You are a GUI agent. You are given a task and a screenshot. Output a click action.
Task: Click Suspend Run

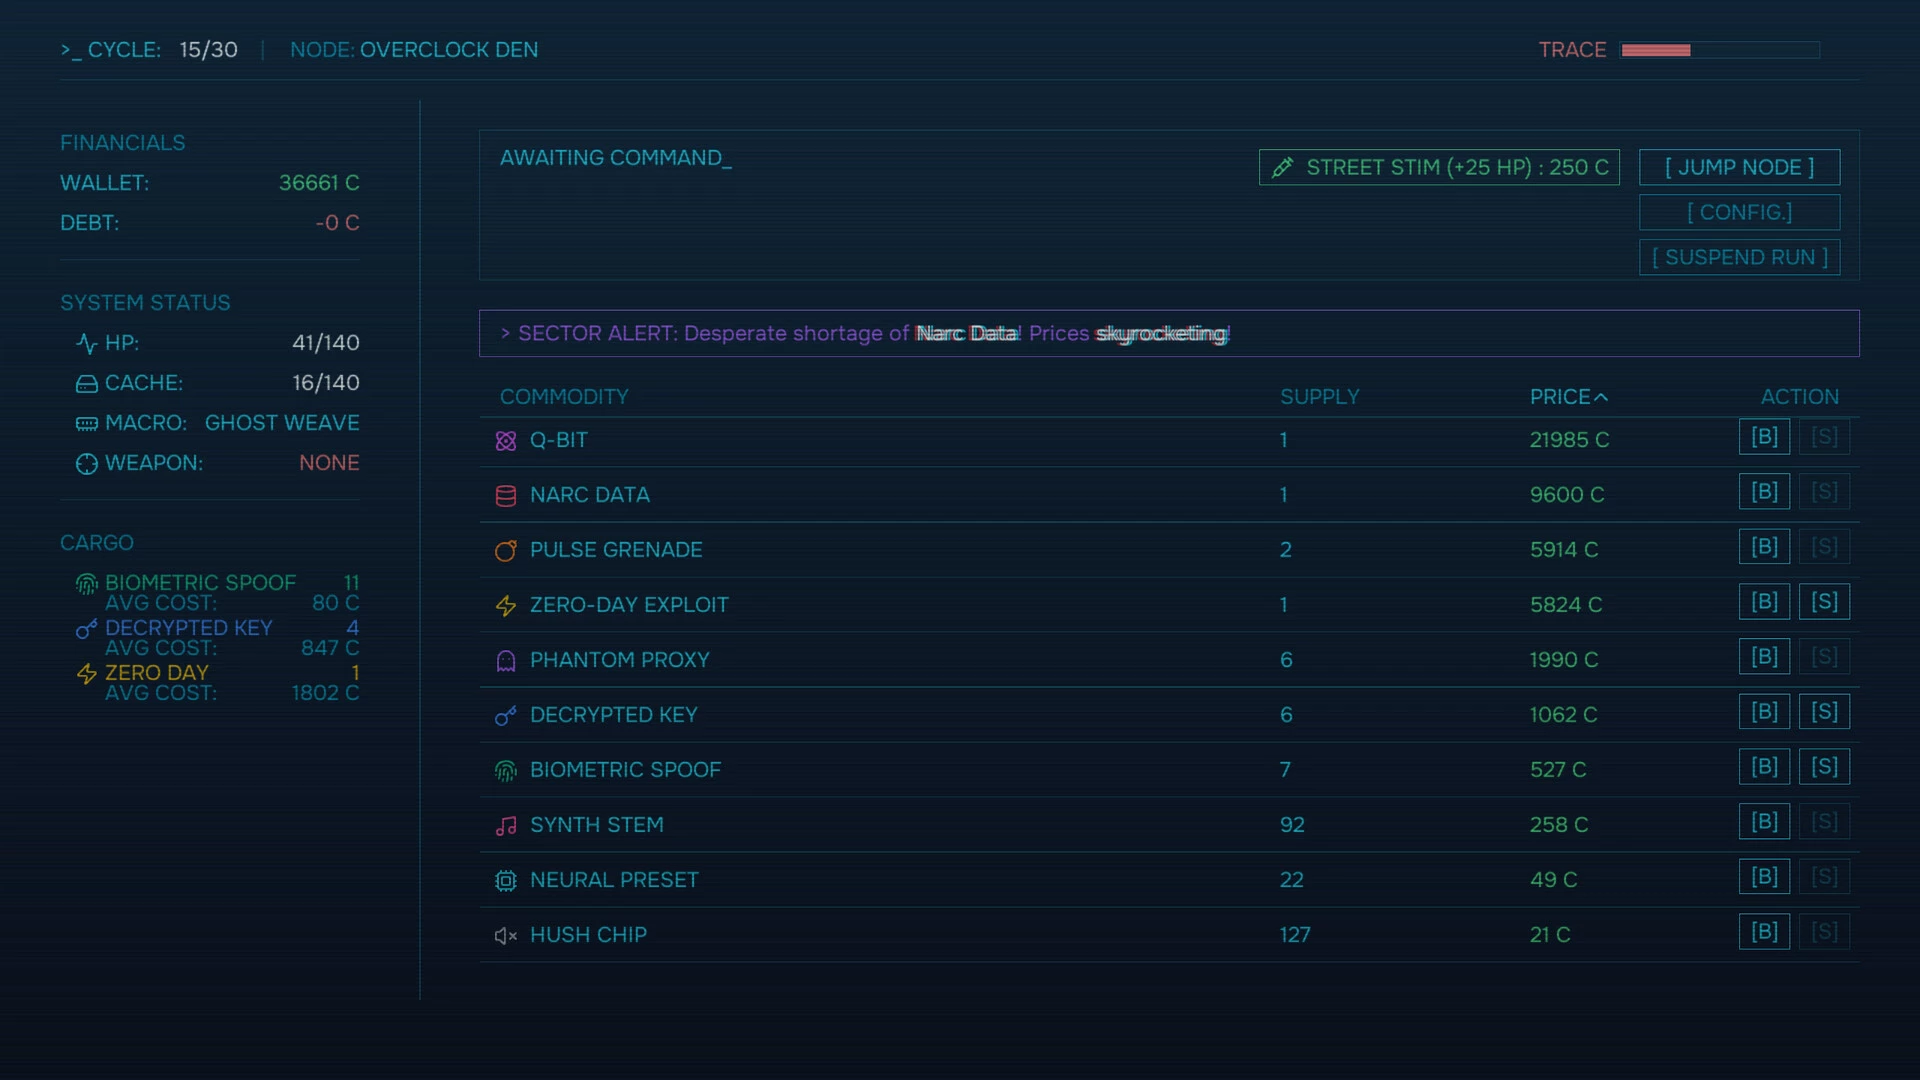[x=1739, y=258]
